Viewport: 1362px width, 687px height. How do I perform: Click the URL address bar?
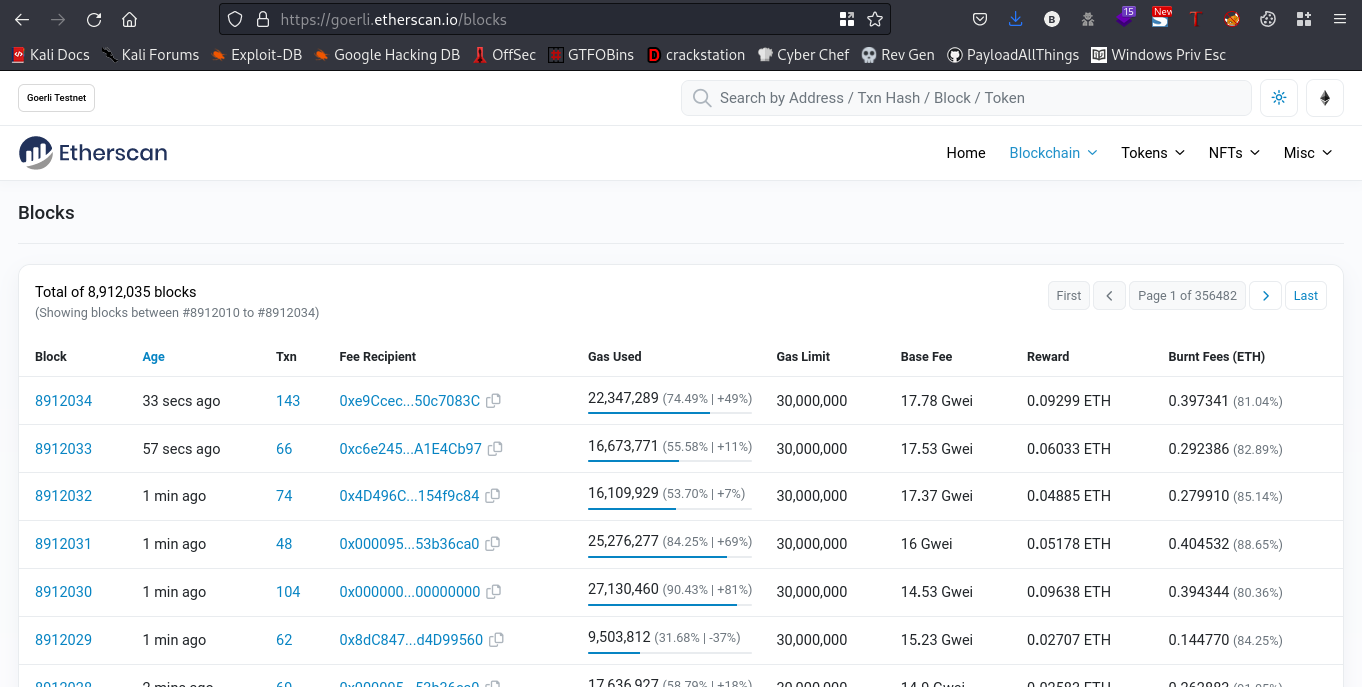click(555, 19)
